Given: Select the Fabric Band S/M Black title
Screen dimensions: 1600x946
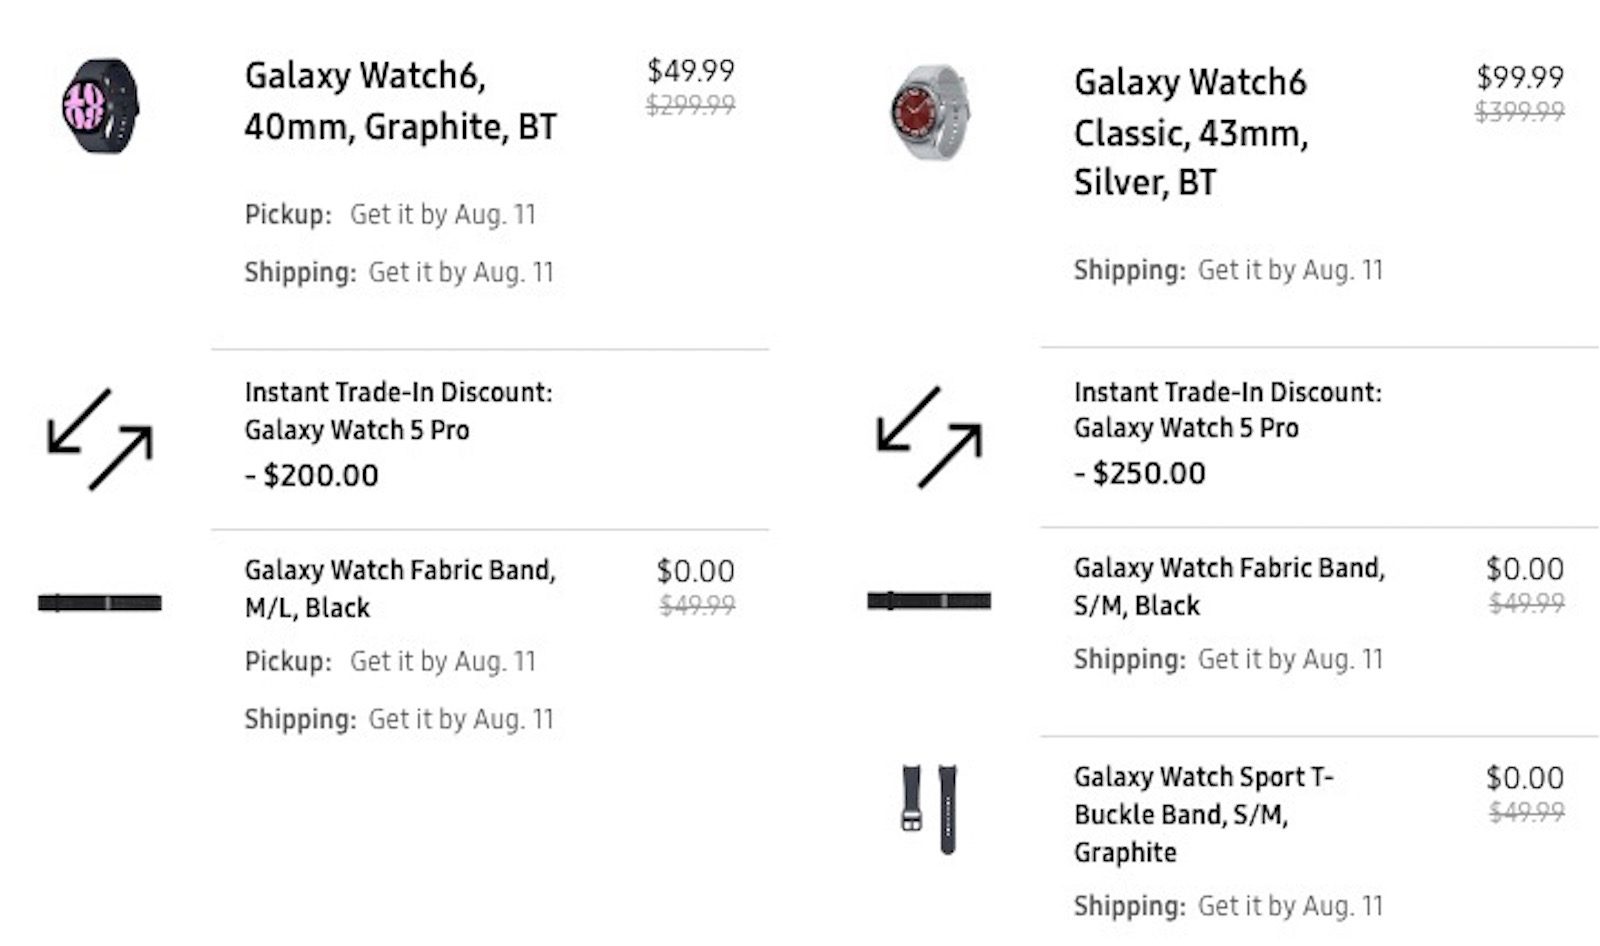Looking at the screenshot, I should (1229, 586).
